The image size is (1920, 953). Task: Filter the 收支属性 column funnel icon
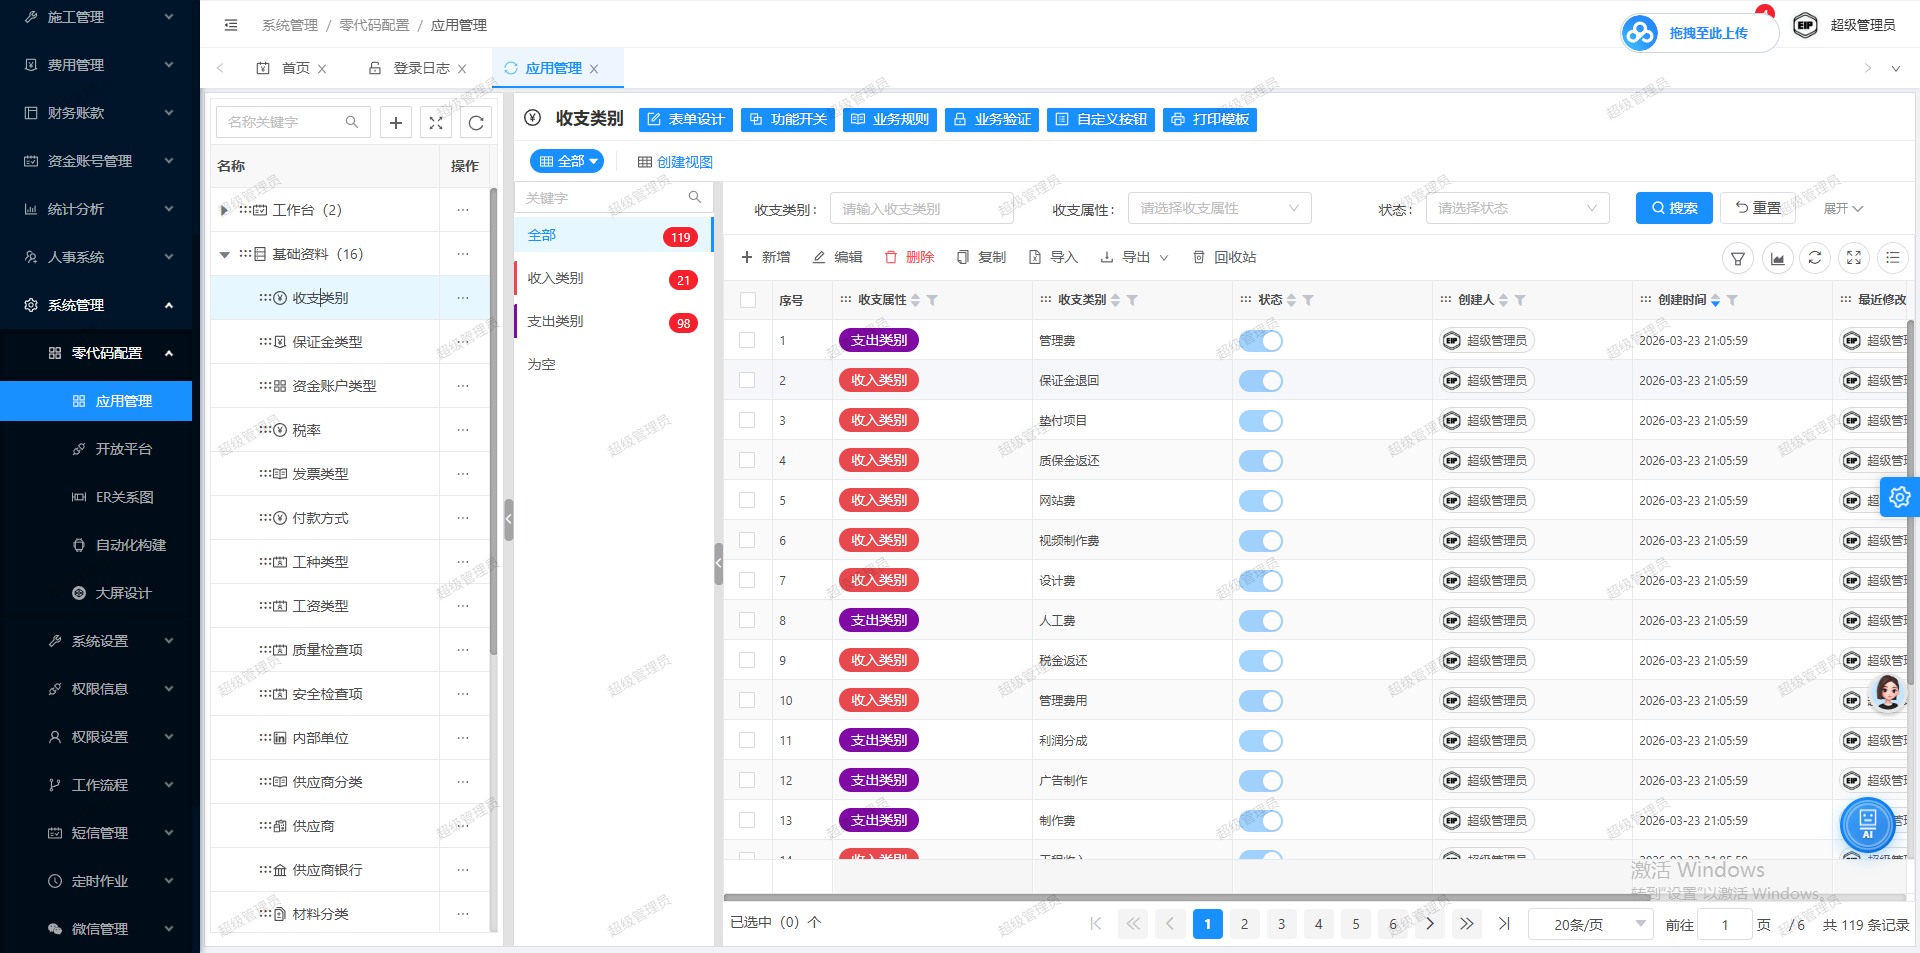932,300
